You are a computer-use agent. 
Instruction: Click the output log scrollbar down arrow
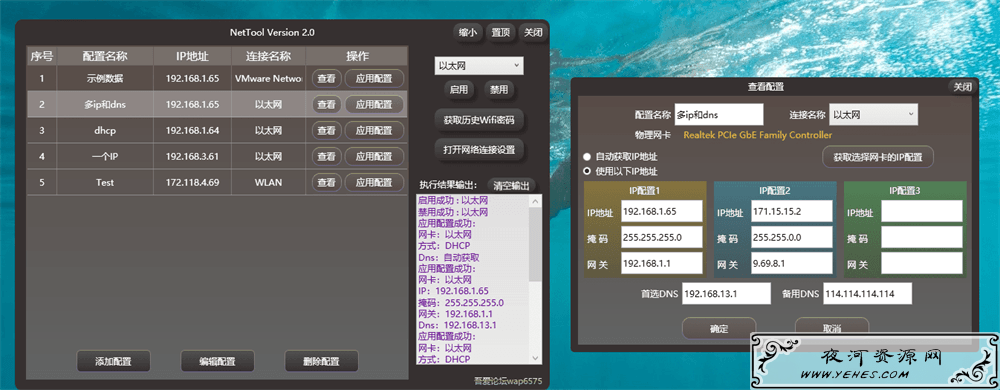click(x=535, y=358)
